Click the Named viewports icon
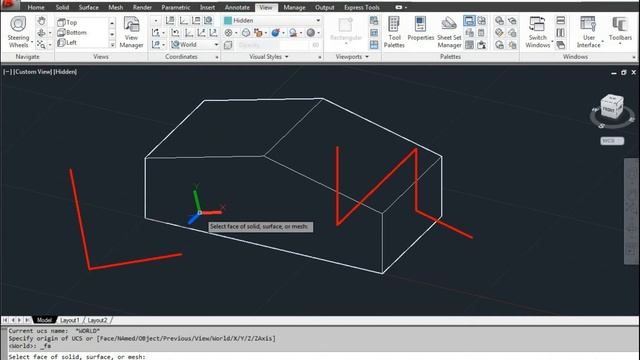This screenshot has height=360, width=640. (374, 20)
